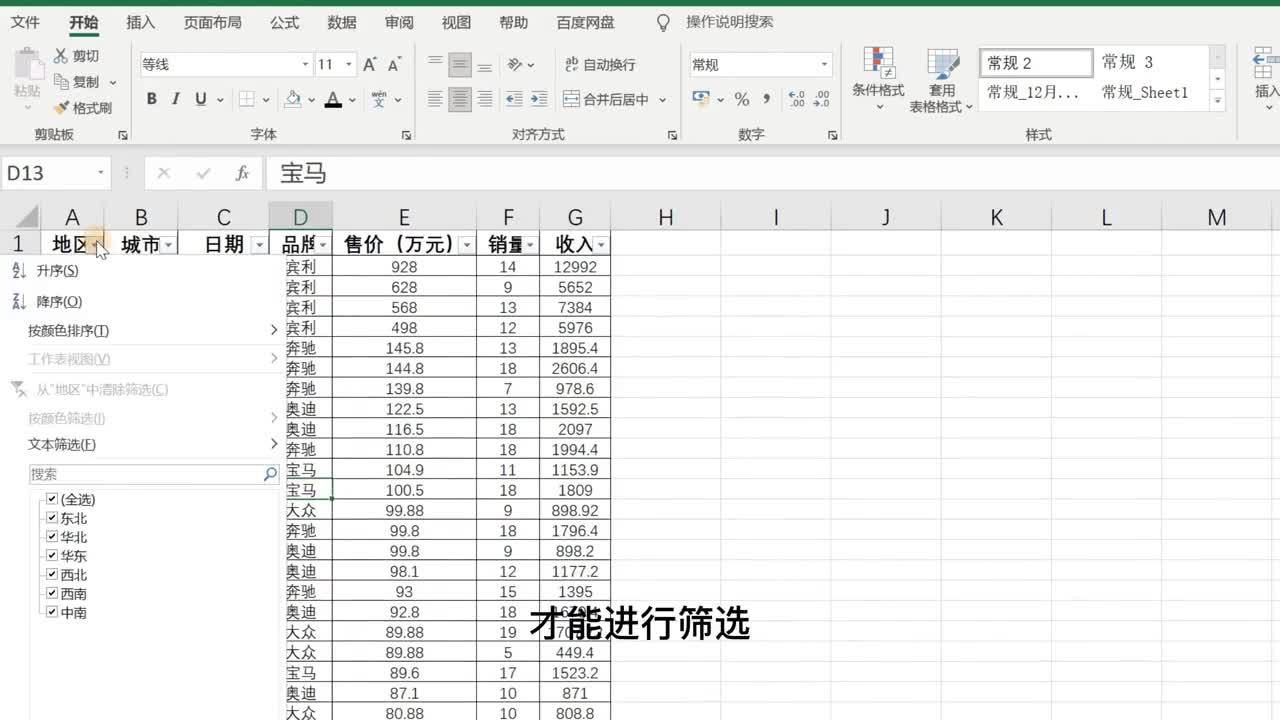Apply the red font color A
This screenshot has width=1280, height=720.
pos(333,99)
